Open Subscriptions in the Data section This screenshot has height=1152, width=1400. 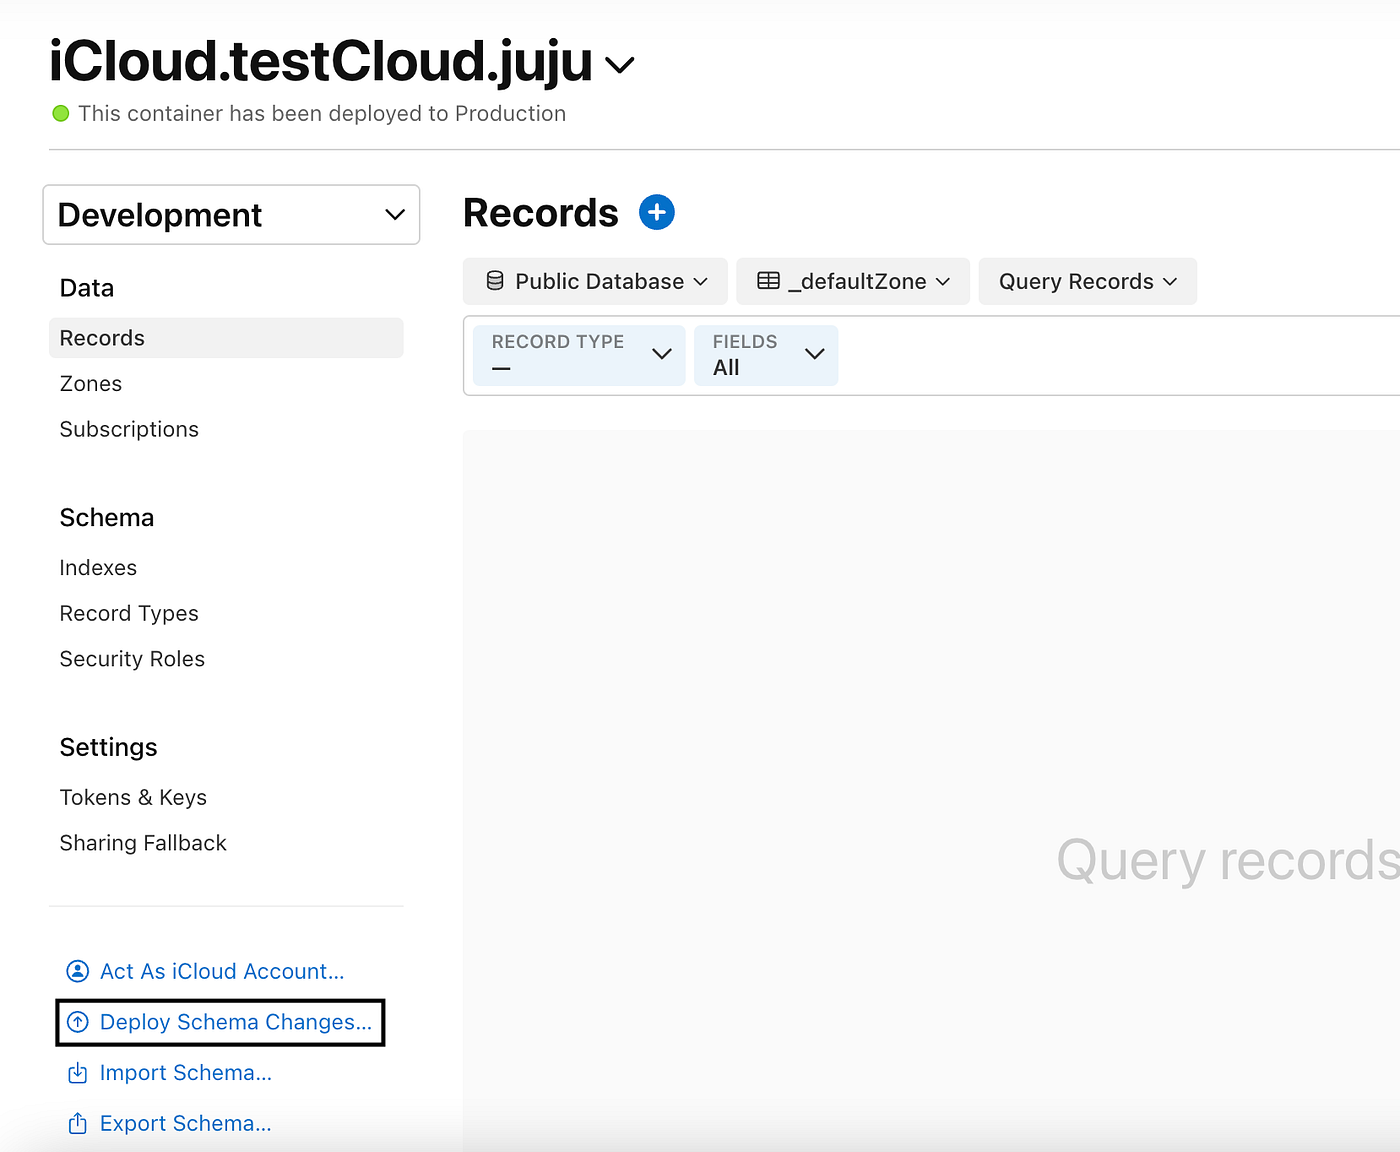click(129, 429)
